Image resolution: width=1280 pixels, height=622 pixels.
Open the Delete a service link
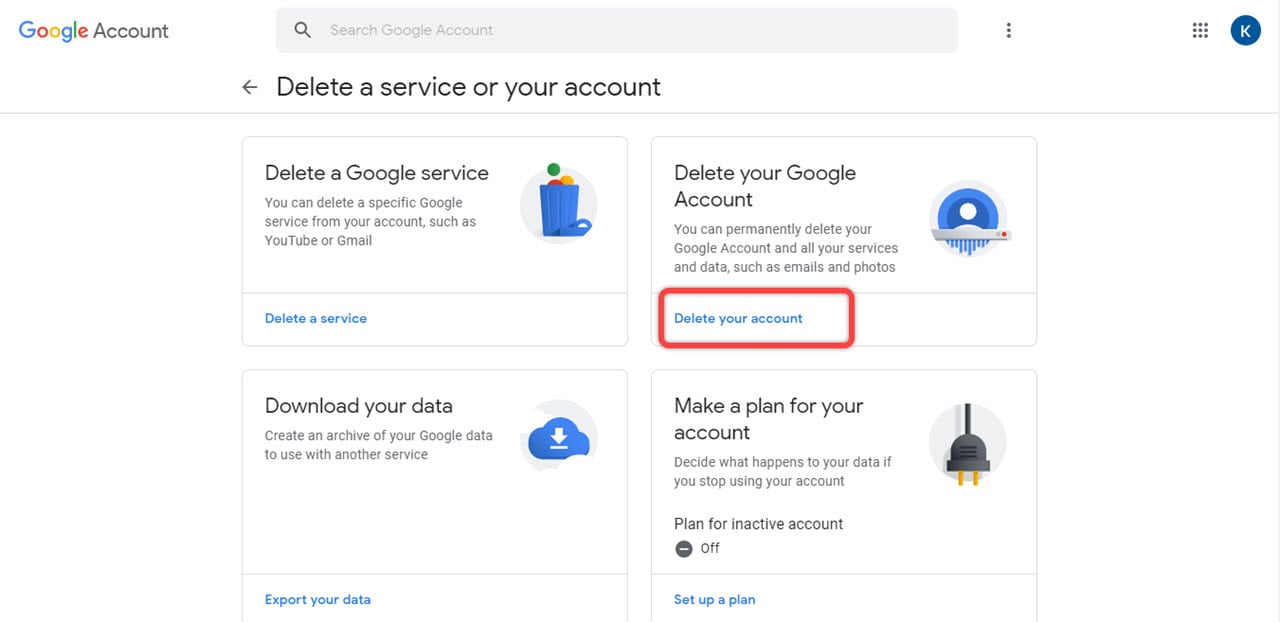[x=316, y=318]
